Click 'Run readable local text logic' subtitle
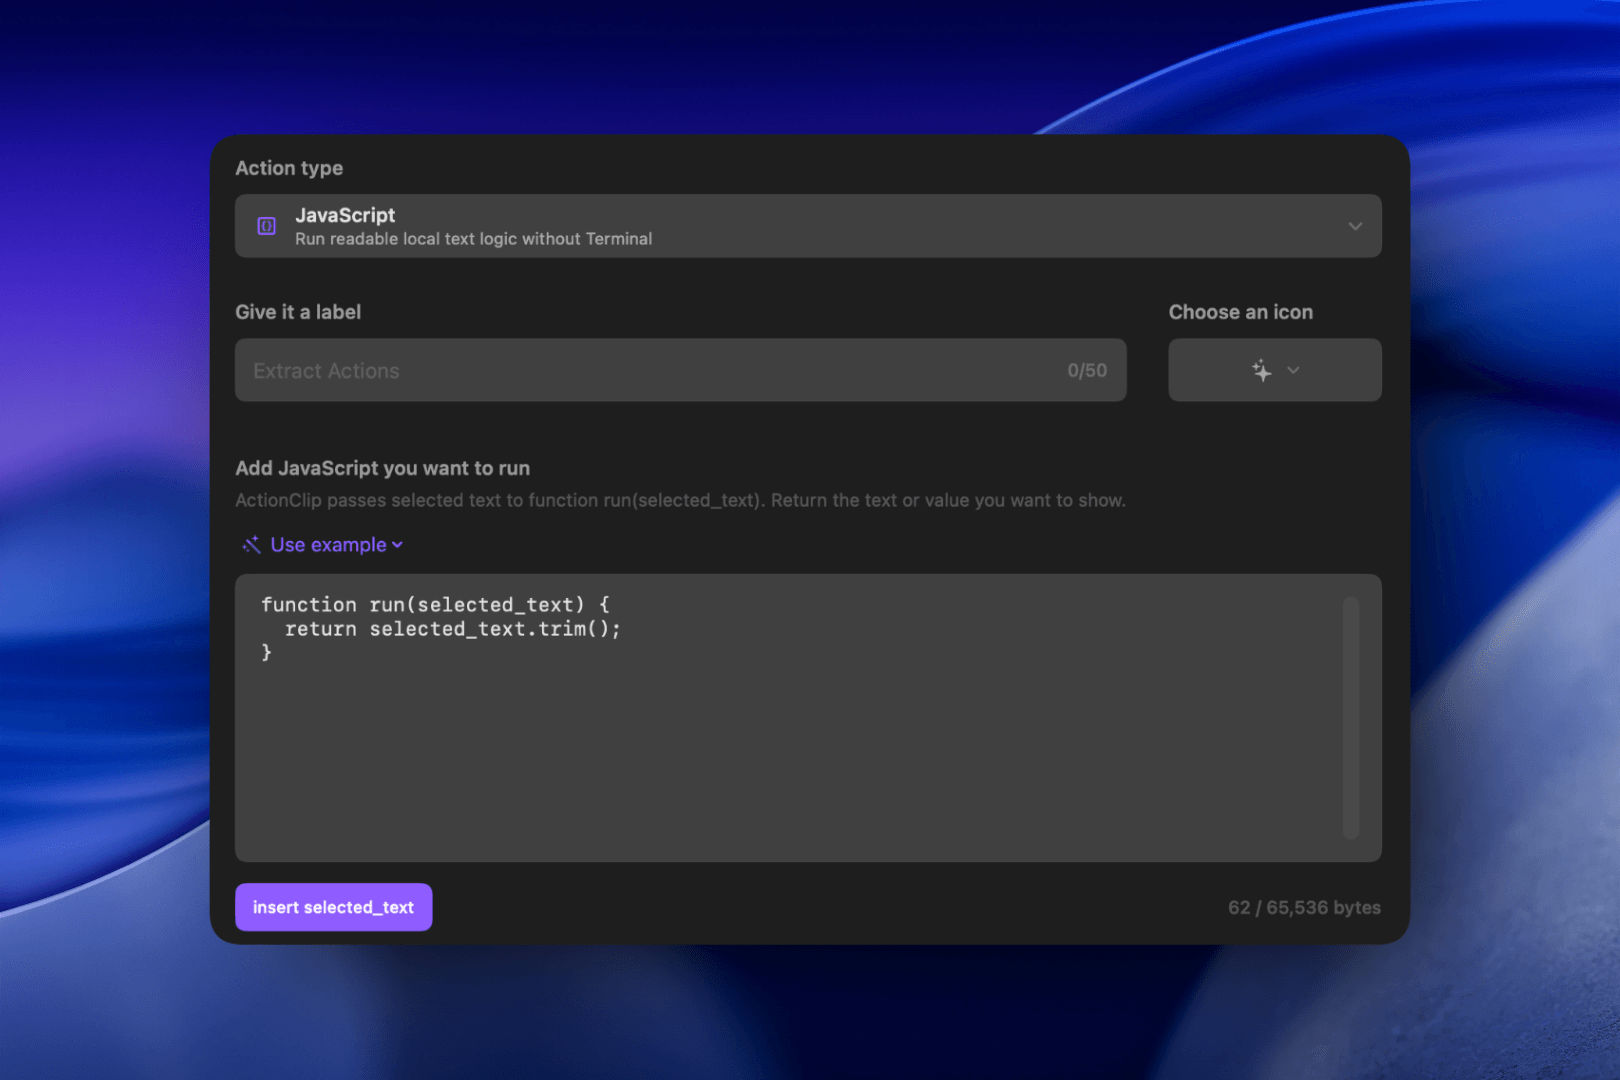The height and width of the screenshot is (1080, 1620). click(x=473, y=239)
